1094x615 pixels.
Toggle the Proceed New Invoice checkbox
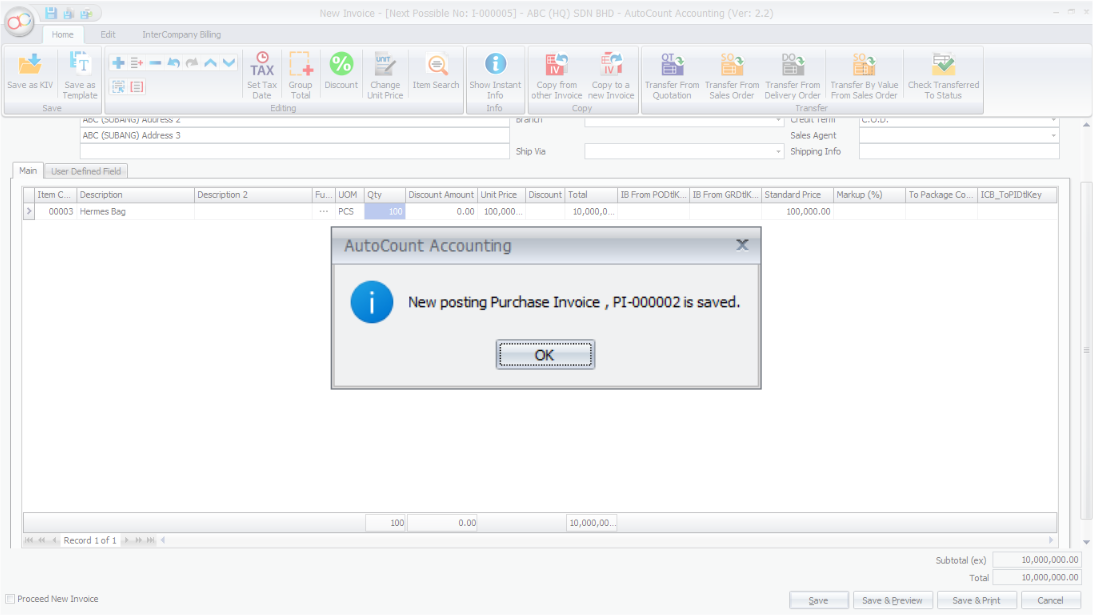pyautogui.click(x=11, y=599)
